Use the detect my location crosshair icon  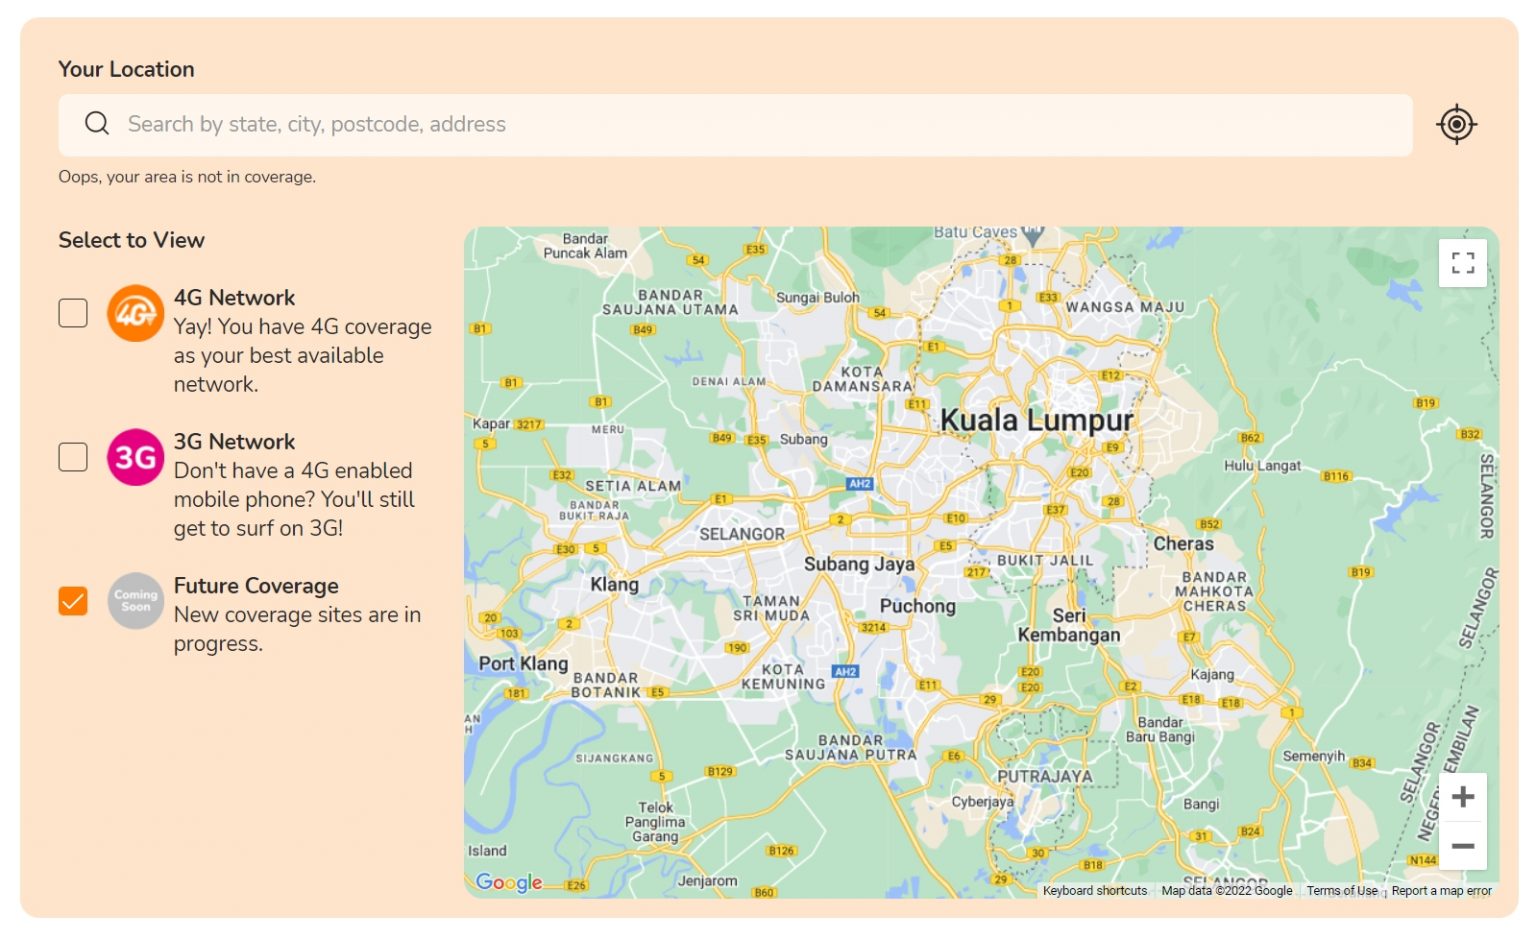point(1456,124)
